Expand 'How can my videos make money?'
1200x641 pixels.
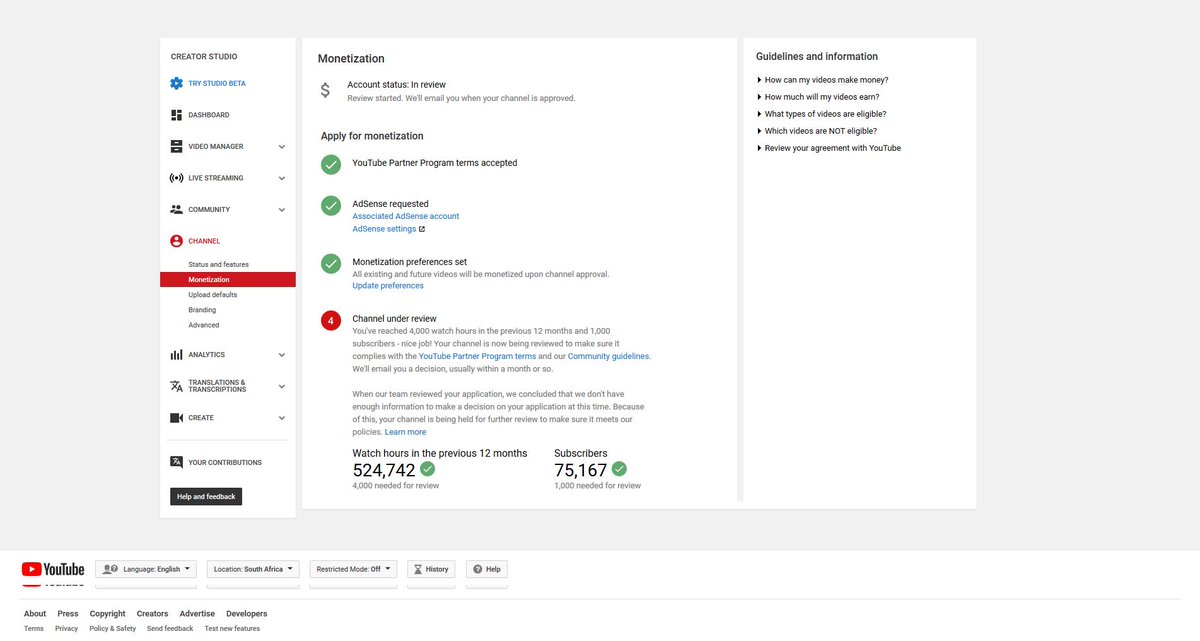point(823,80)
